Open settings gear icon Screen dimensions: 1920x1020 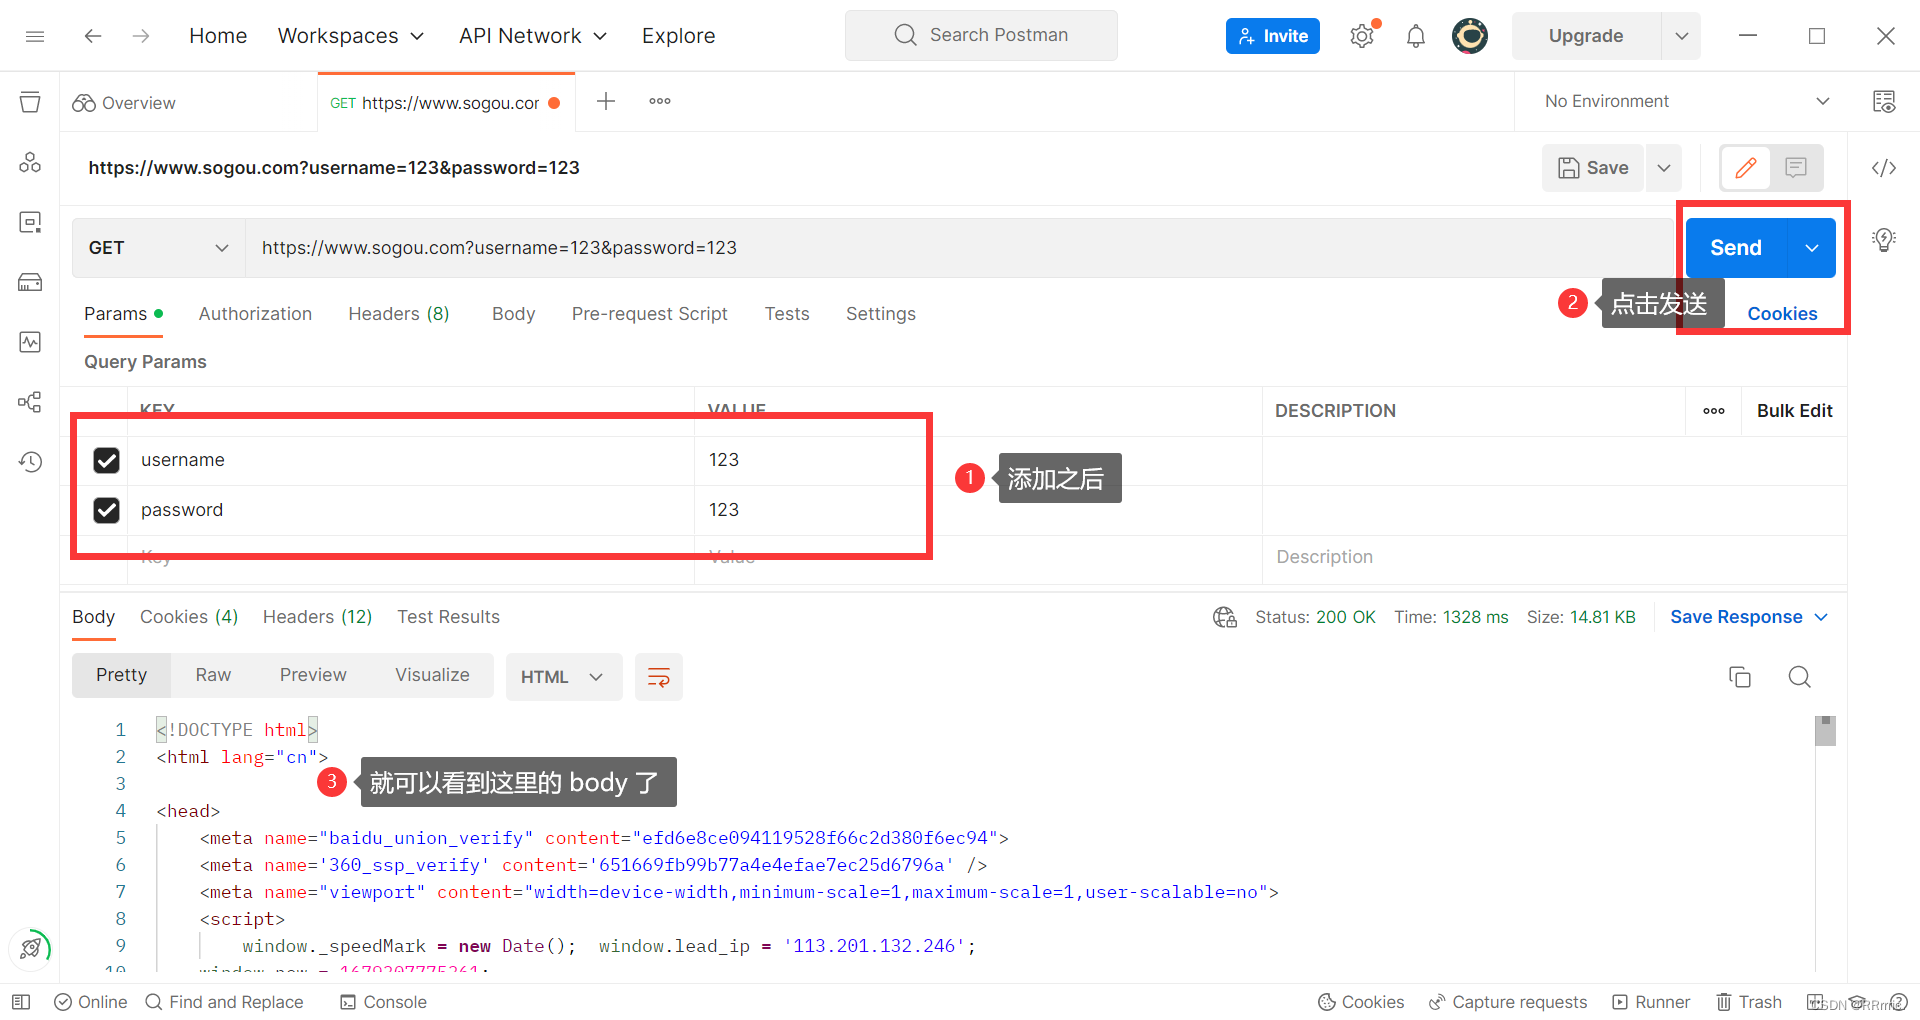(1361, 36)
